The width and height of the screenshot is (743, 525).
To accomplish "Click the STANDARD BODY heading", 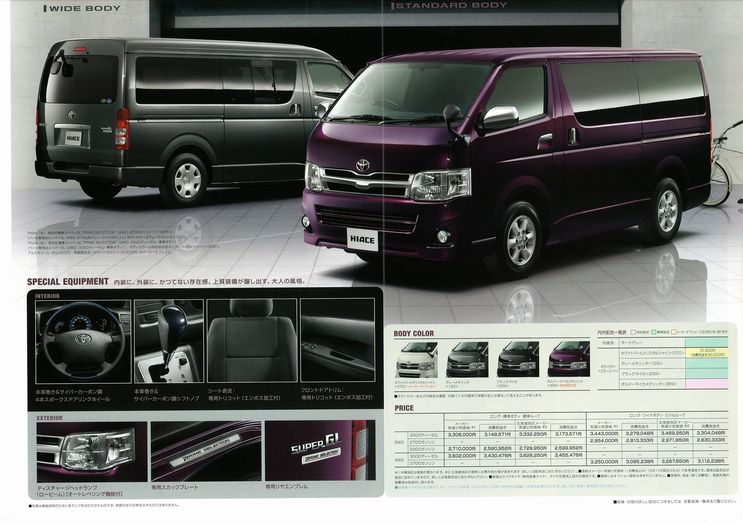I will point(449,6).
